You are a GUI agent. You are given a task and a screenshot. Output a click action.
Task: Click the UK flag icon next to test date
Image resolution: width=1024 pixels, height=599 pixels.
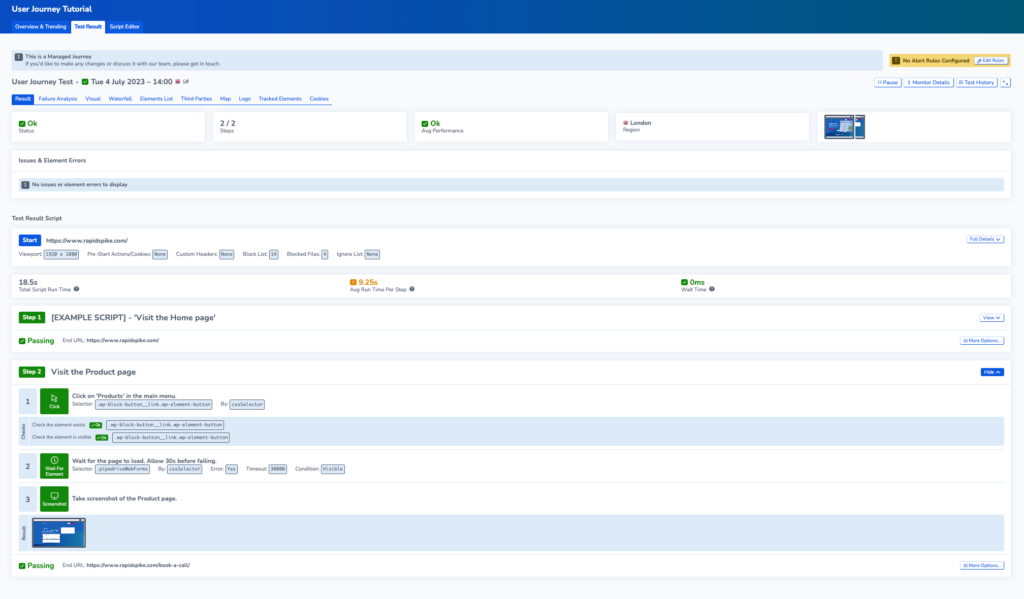(178, 82)
